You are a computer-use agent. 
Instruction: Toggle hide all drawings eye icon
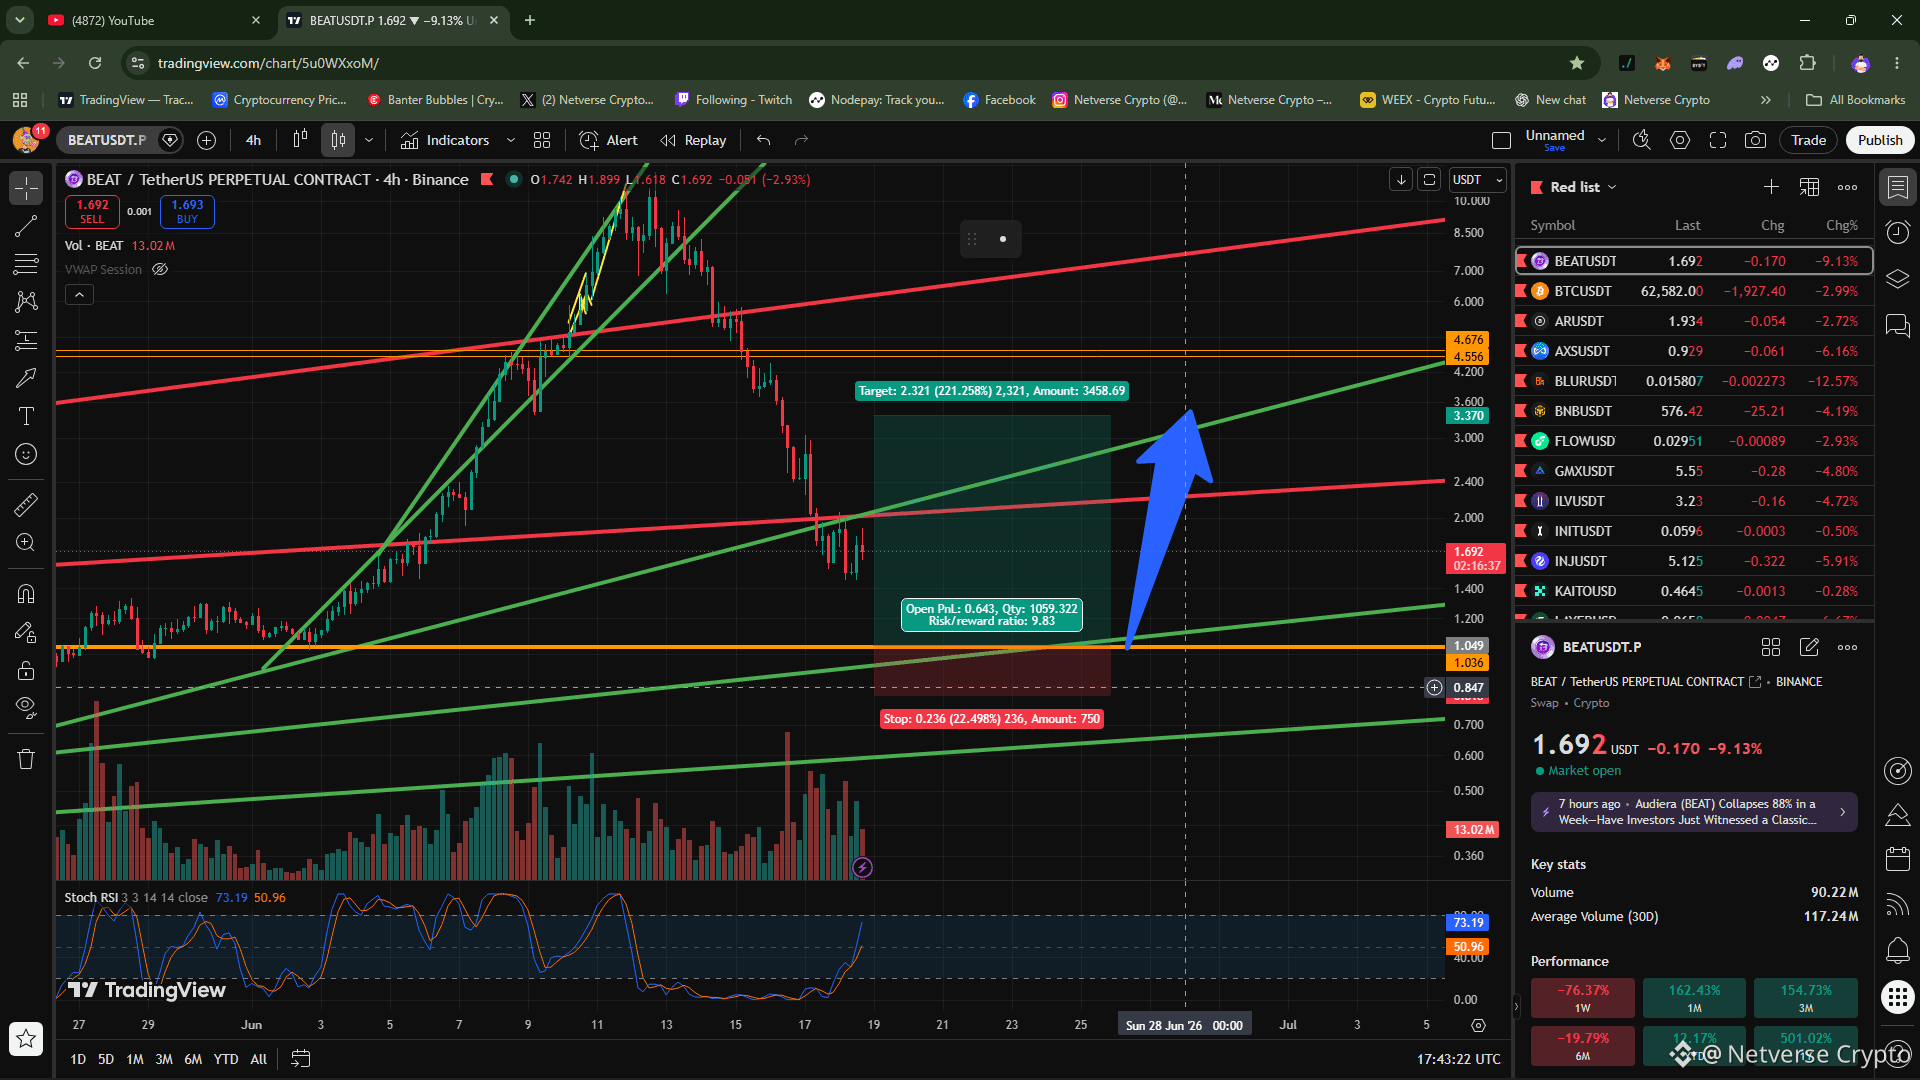26,708
